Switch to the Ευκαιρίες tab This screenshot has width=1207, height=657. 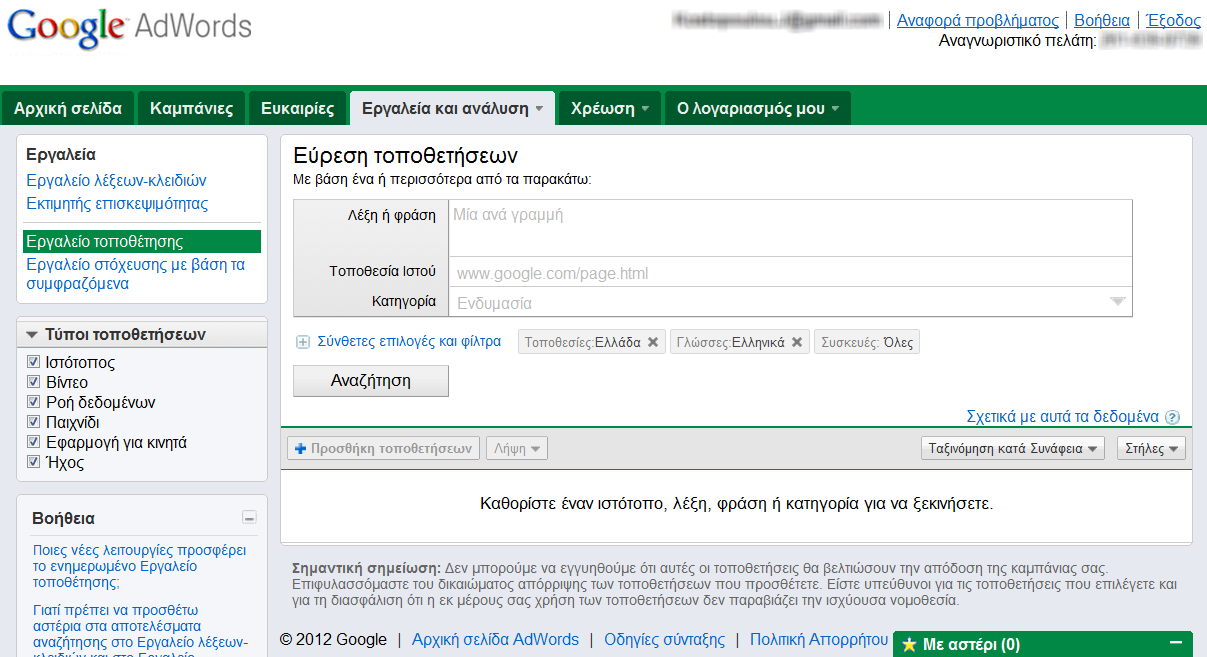[297, 109]
